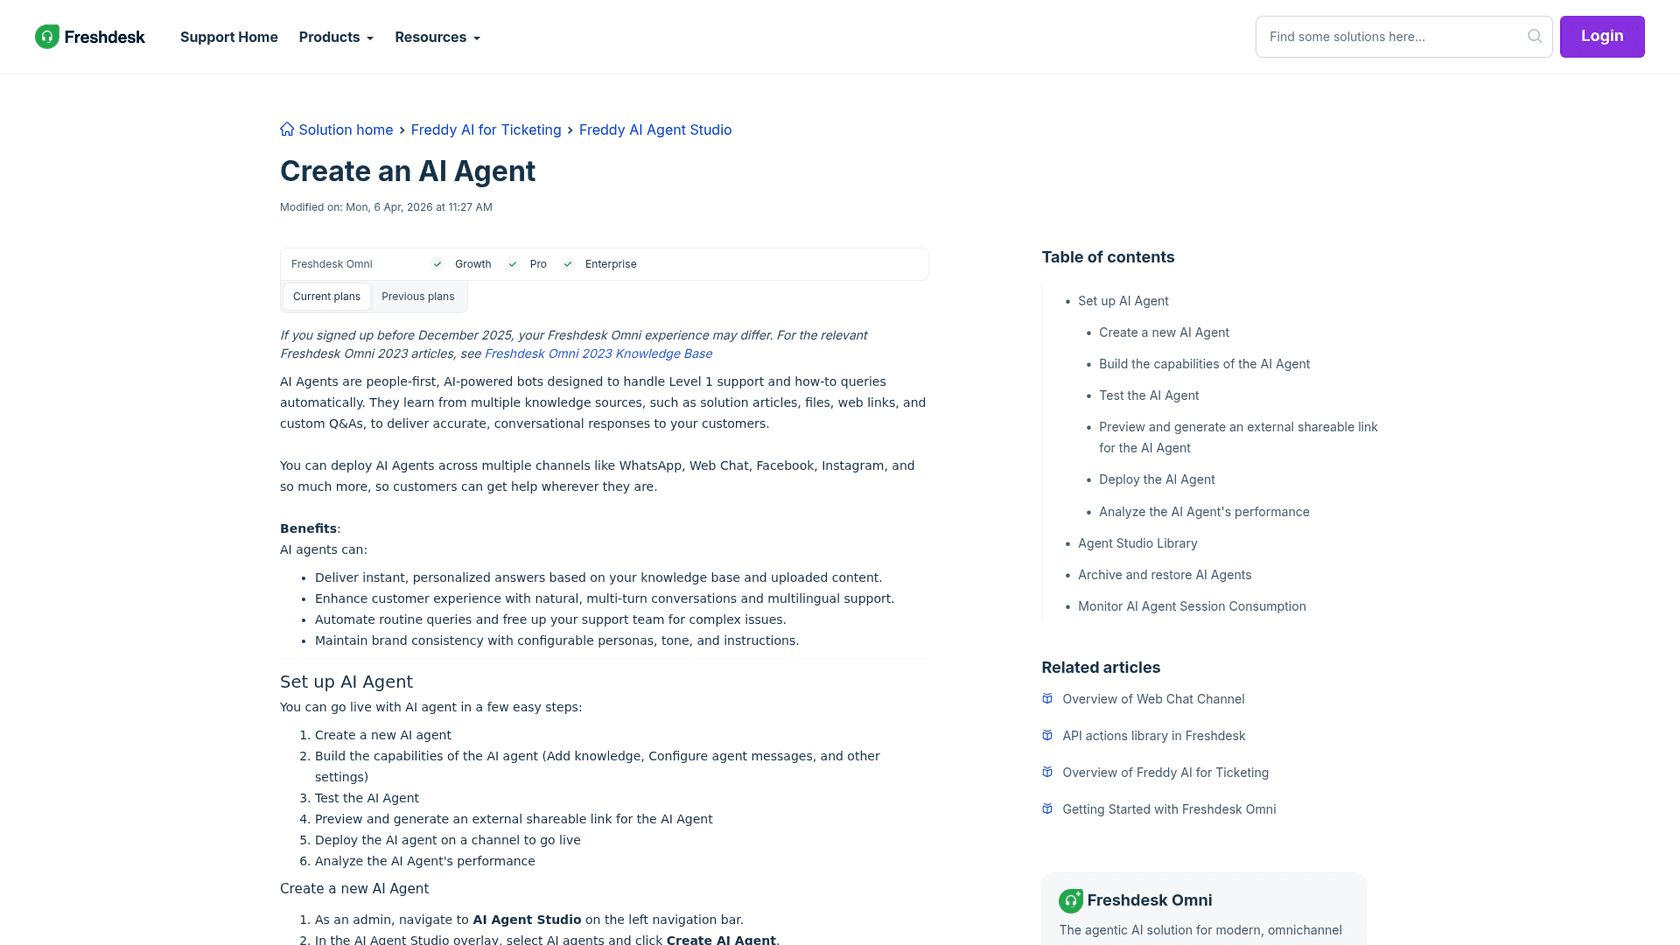
Task: Jump to Deploy the AI Agent in contents
Action: coord(1157,480)
